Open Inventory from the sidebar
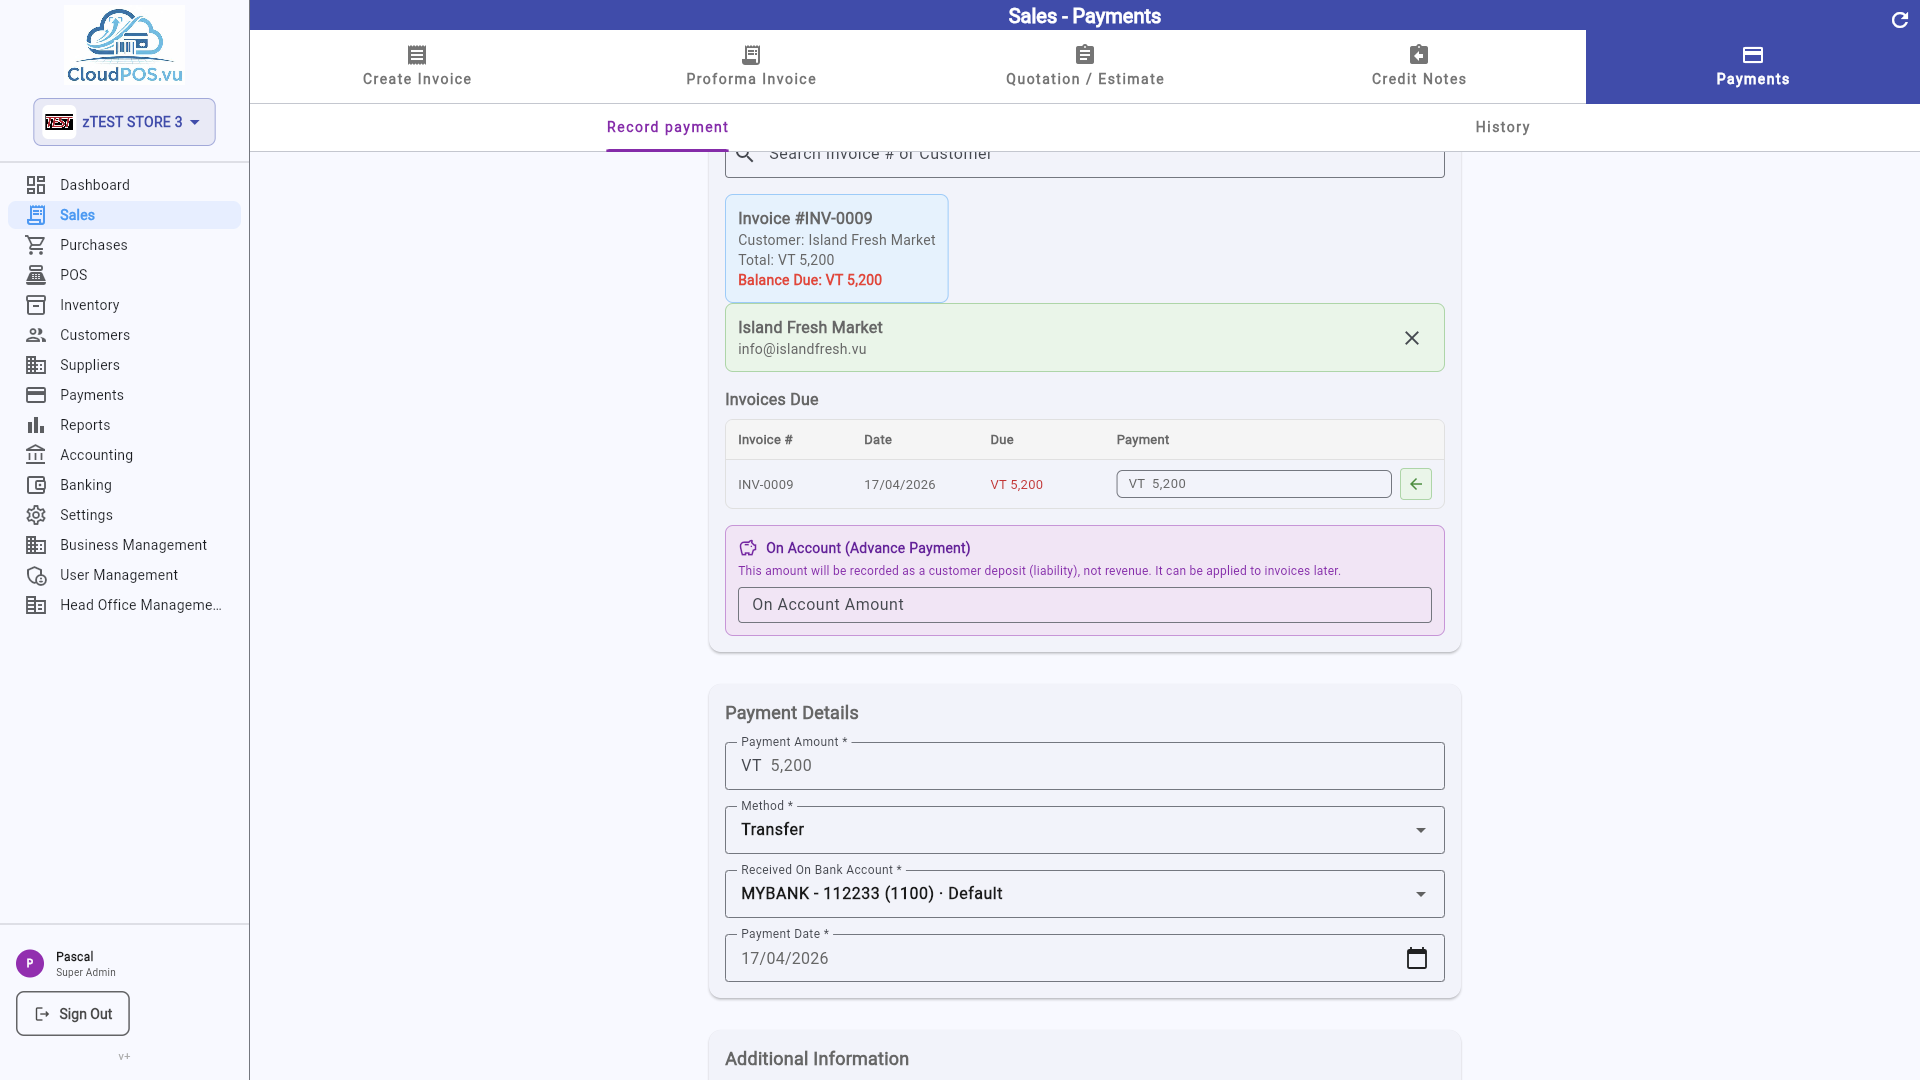The height and width of the screenshot is (1080, 1920). click(124, 305)
